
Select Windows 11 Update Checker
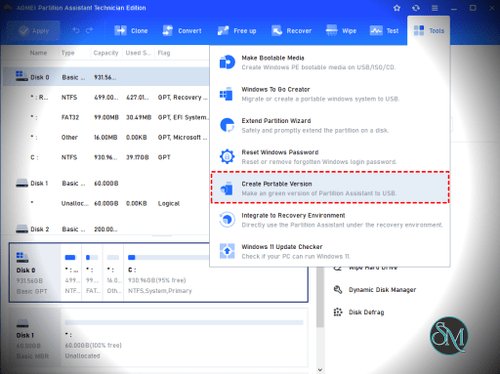tap(330, 251)
